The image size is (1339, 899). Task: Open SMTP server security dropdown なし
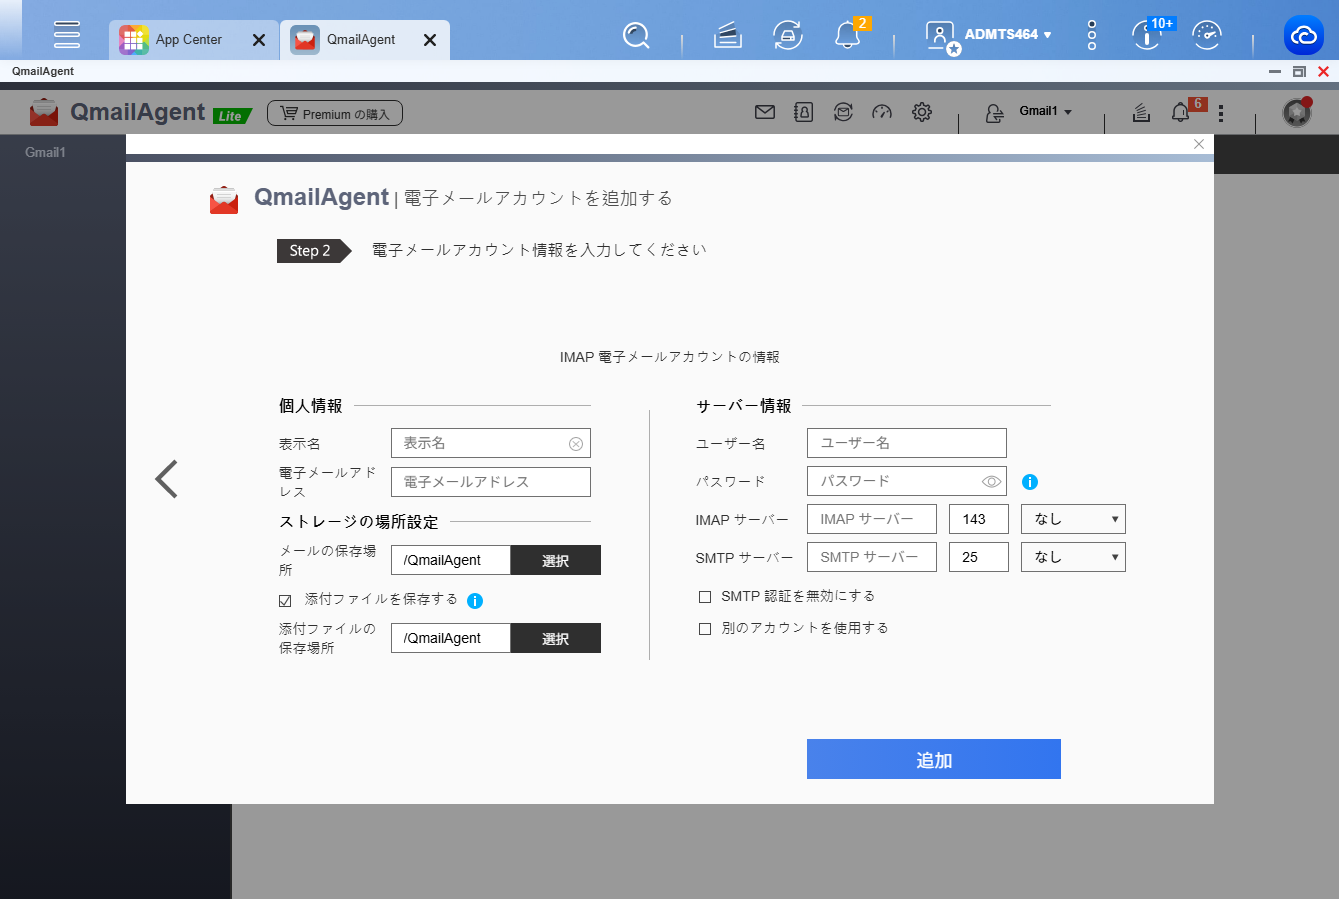click(1073, 557)
